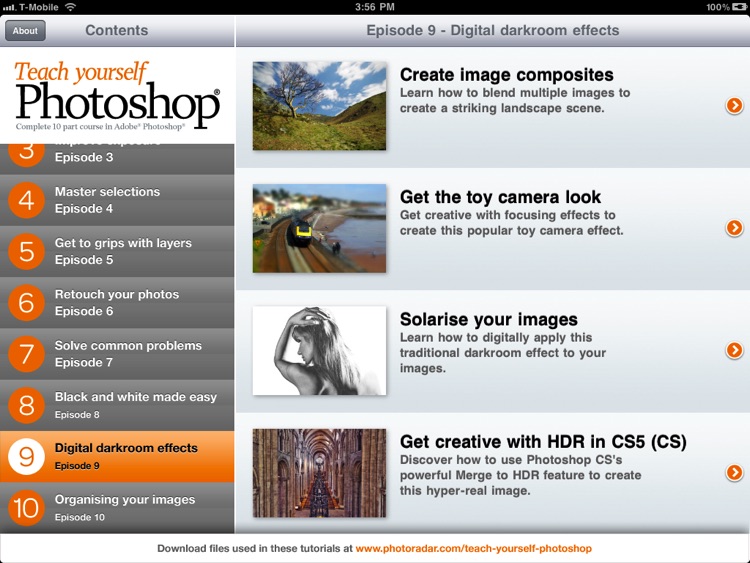Tap the Episode 9 - Digital darkroom effects header
750x563 pixels.
tap(493, 31)
